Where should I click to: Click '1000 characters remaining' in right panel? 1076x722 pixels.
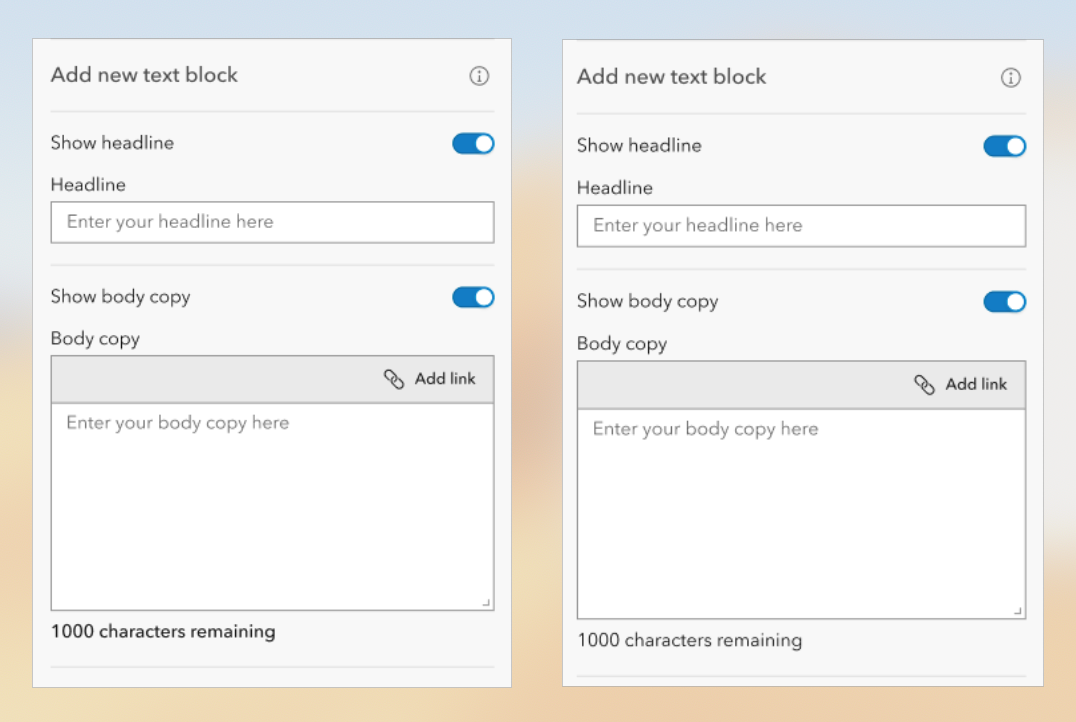pos(690,640)
